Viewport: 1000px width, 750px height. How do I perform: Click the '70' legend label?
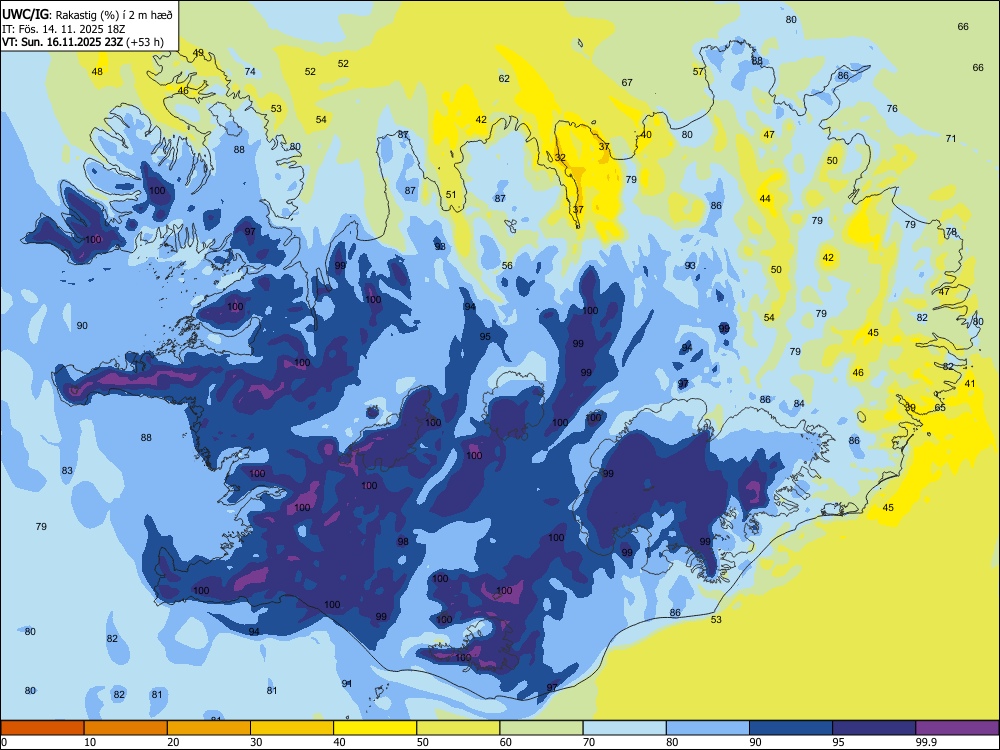click(x=589, y=742)
